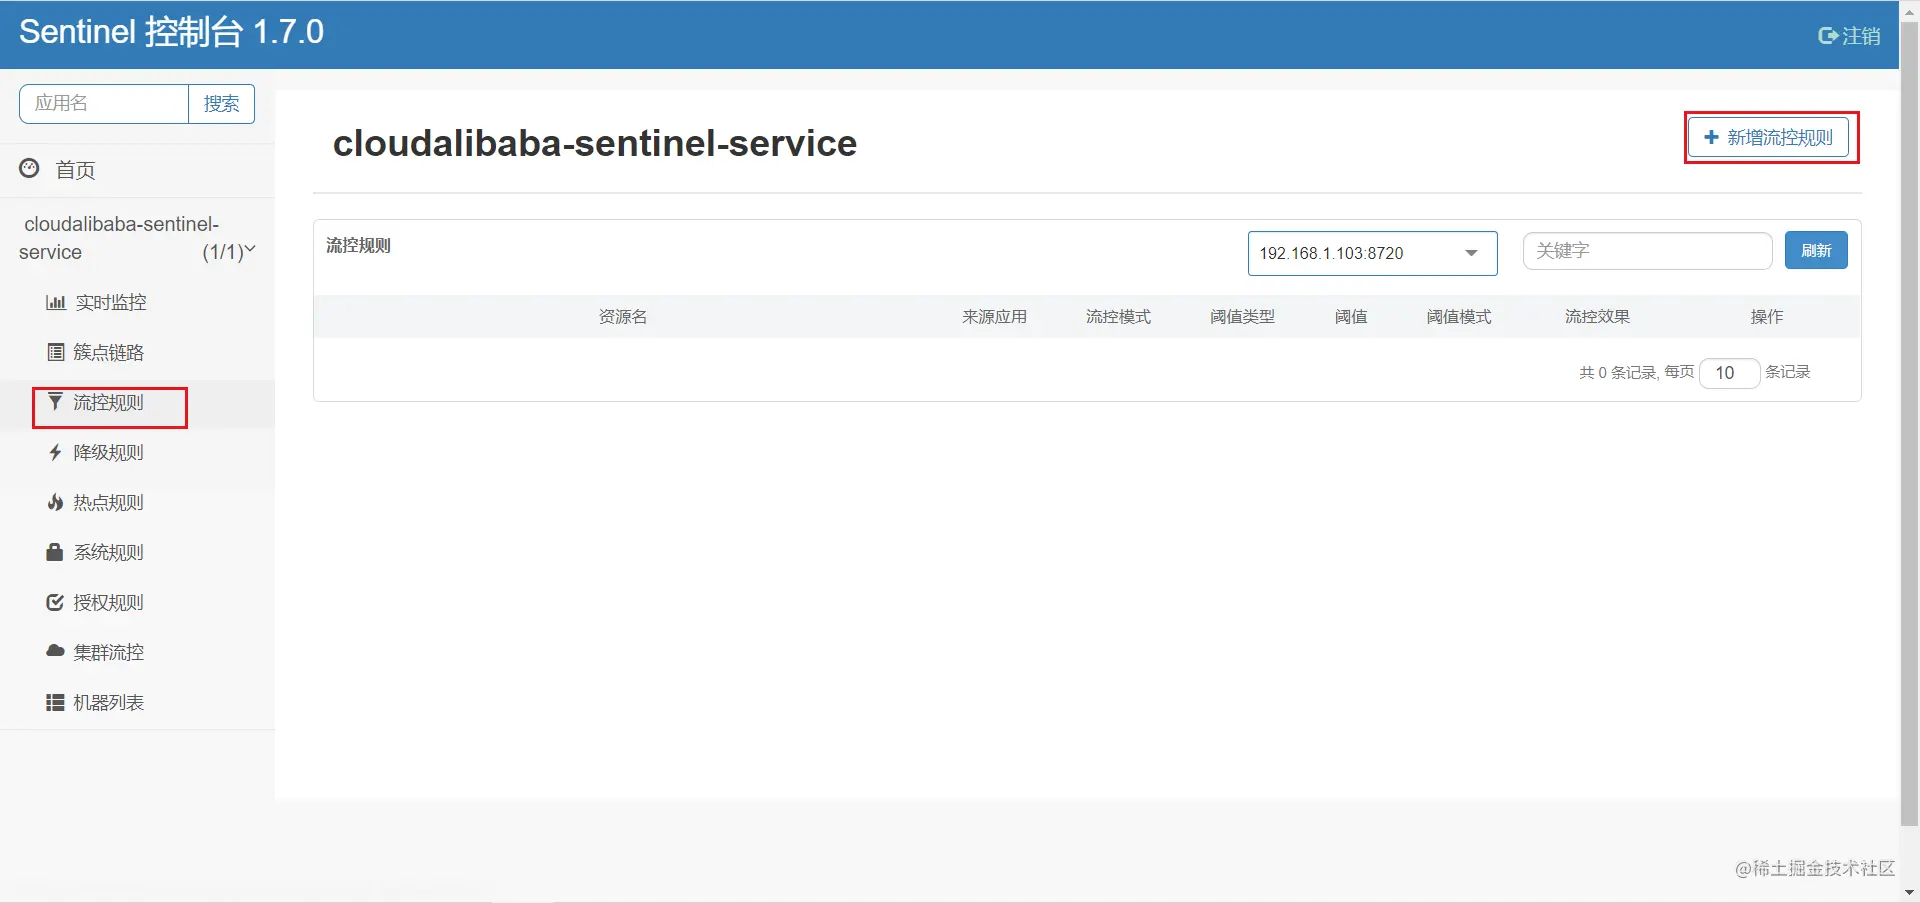Click the blue 刷新 button

click(1816, 250)
